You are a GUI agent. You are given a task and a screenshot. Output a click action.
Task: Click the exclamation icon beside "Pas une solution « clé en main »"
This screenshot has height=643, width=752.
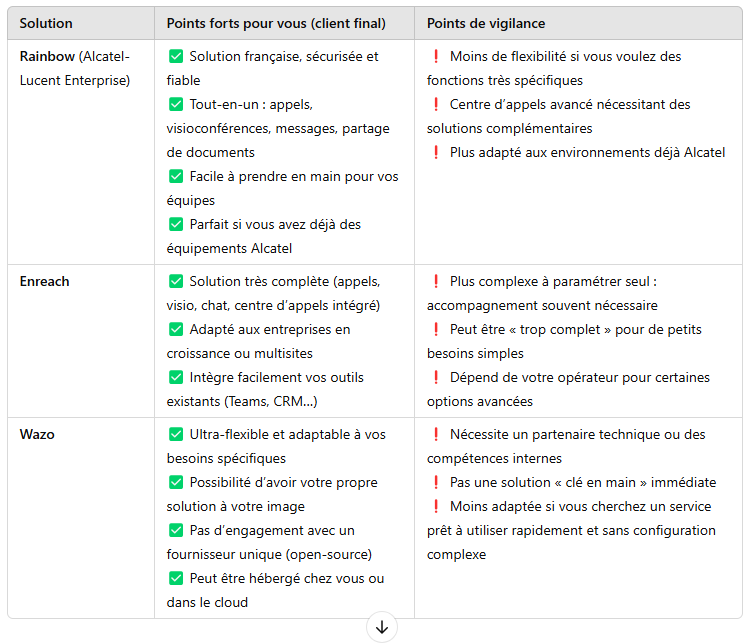click(436, 483)
